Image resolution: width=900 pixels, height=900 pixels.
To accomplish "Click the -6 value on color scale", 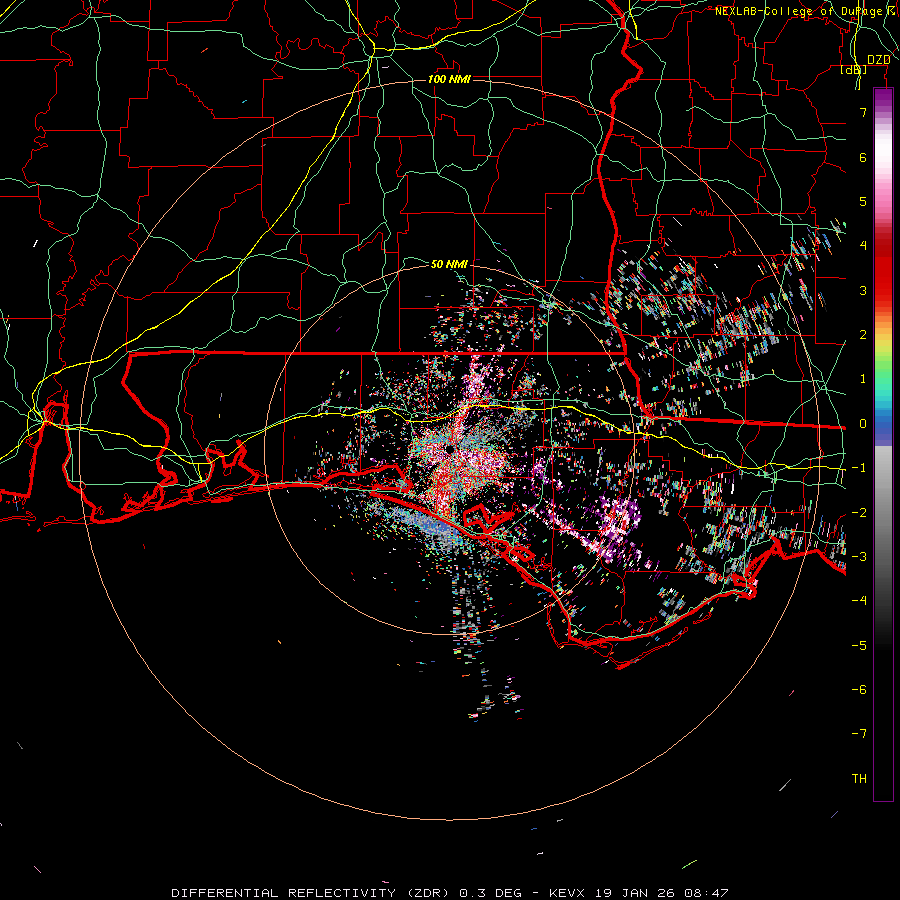I will point(859,690).
